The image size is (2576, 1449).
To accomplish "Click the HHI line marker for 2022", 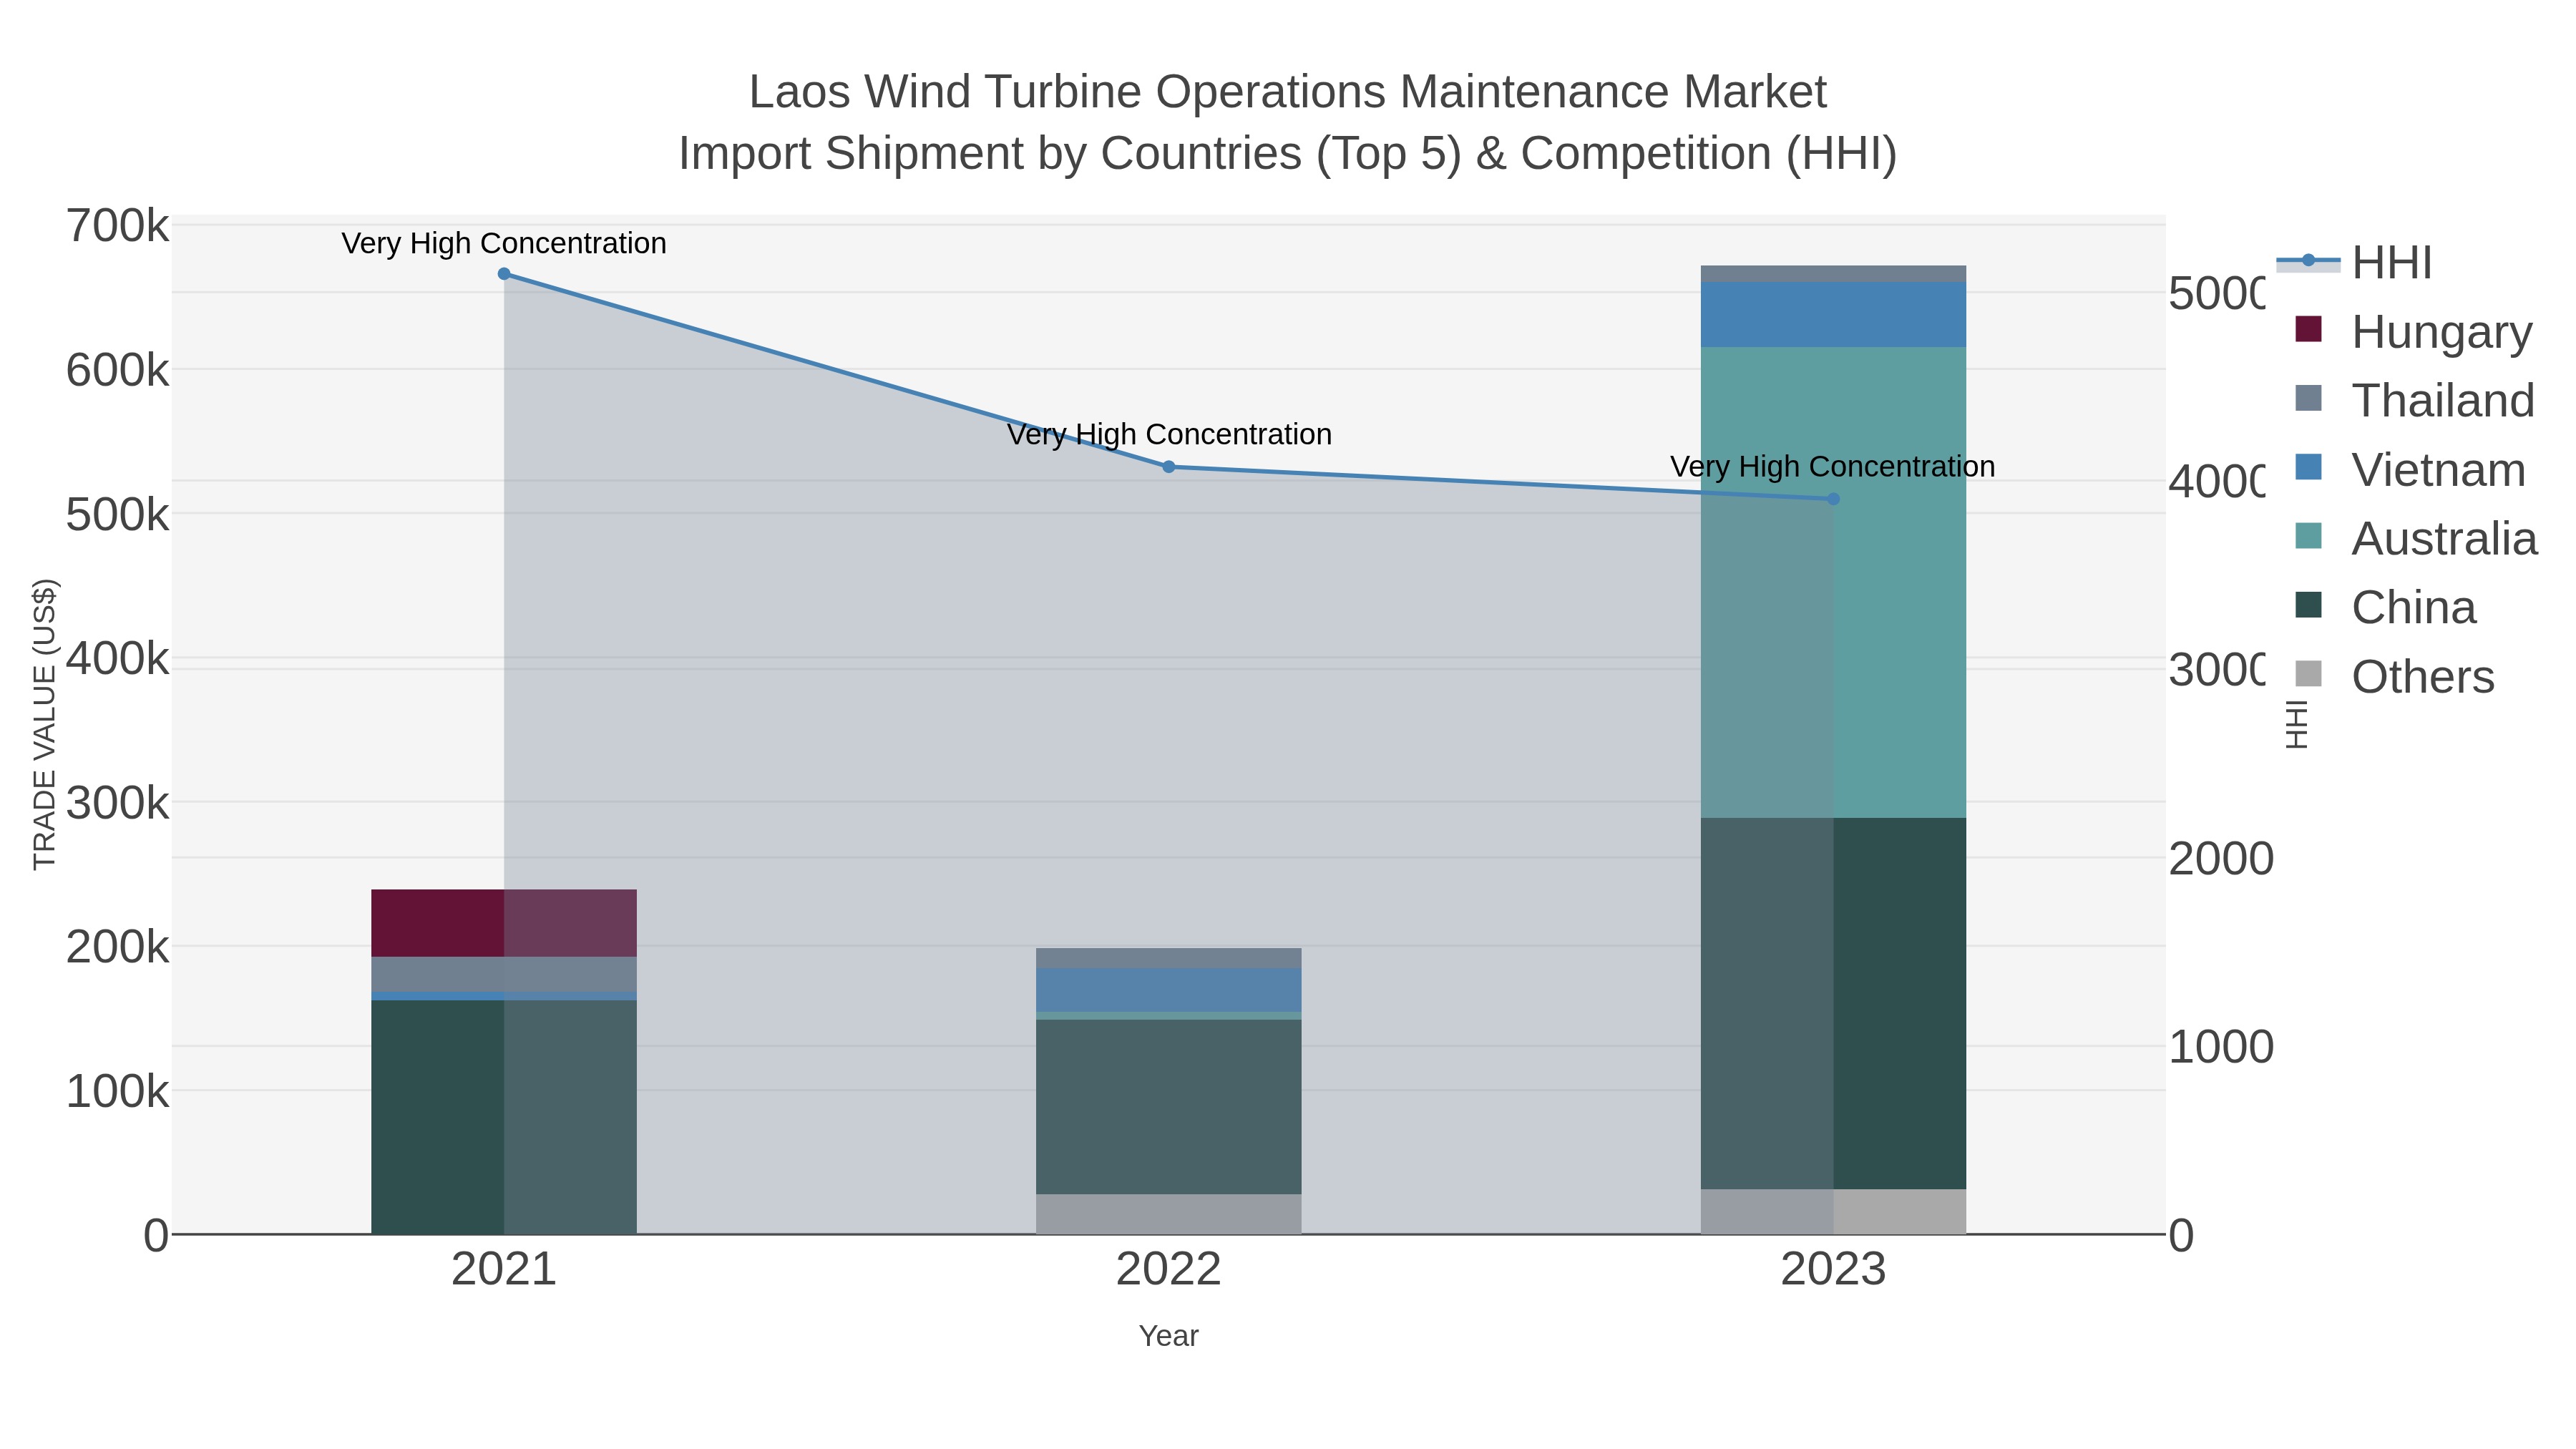I will tap(1168, 467).
